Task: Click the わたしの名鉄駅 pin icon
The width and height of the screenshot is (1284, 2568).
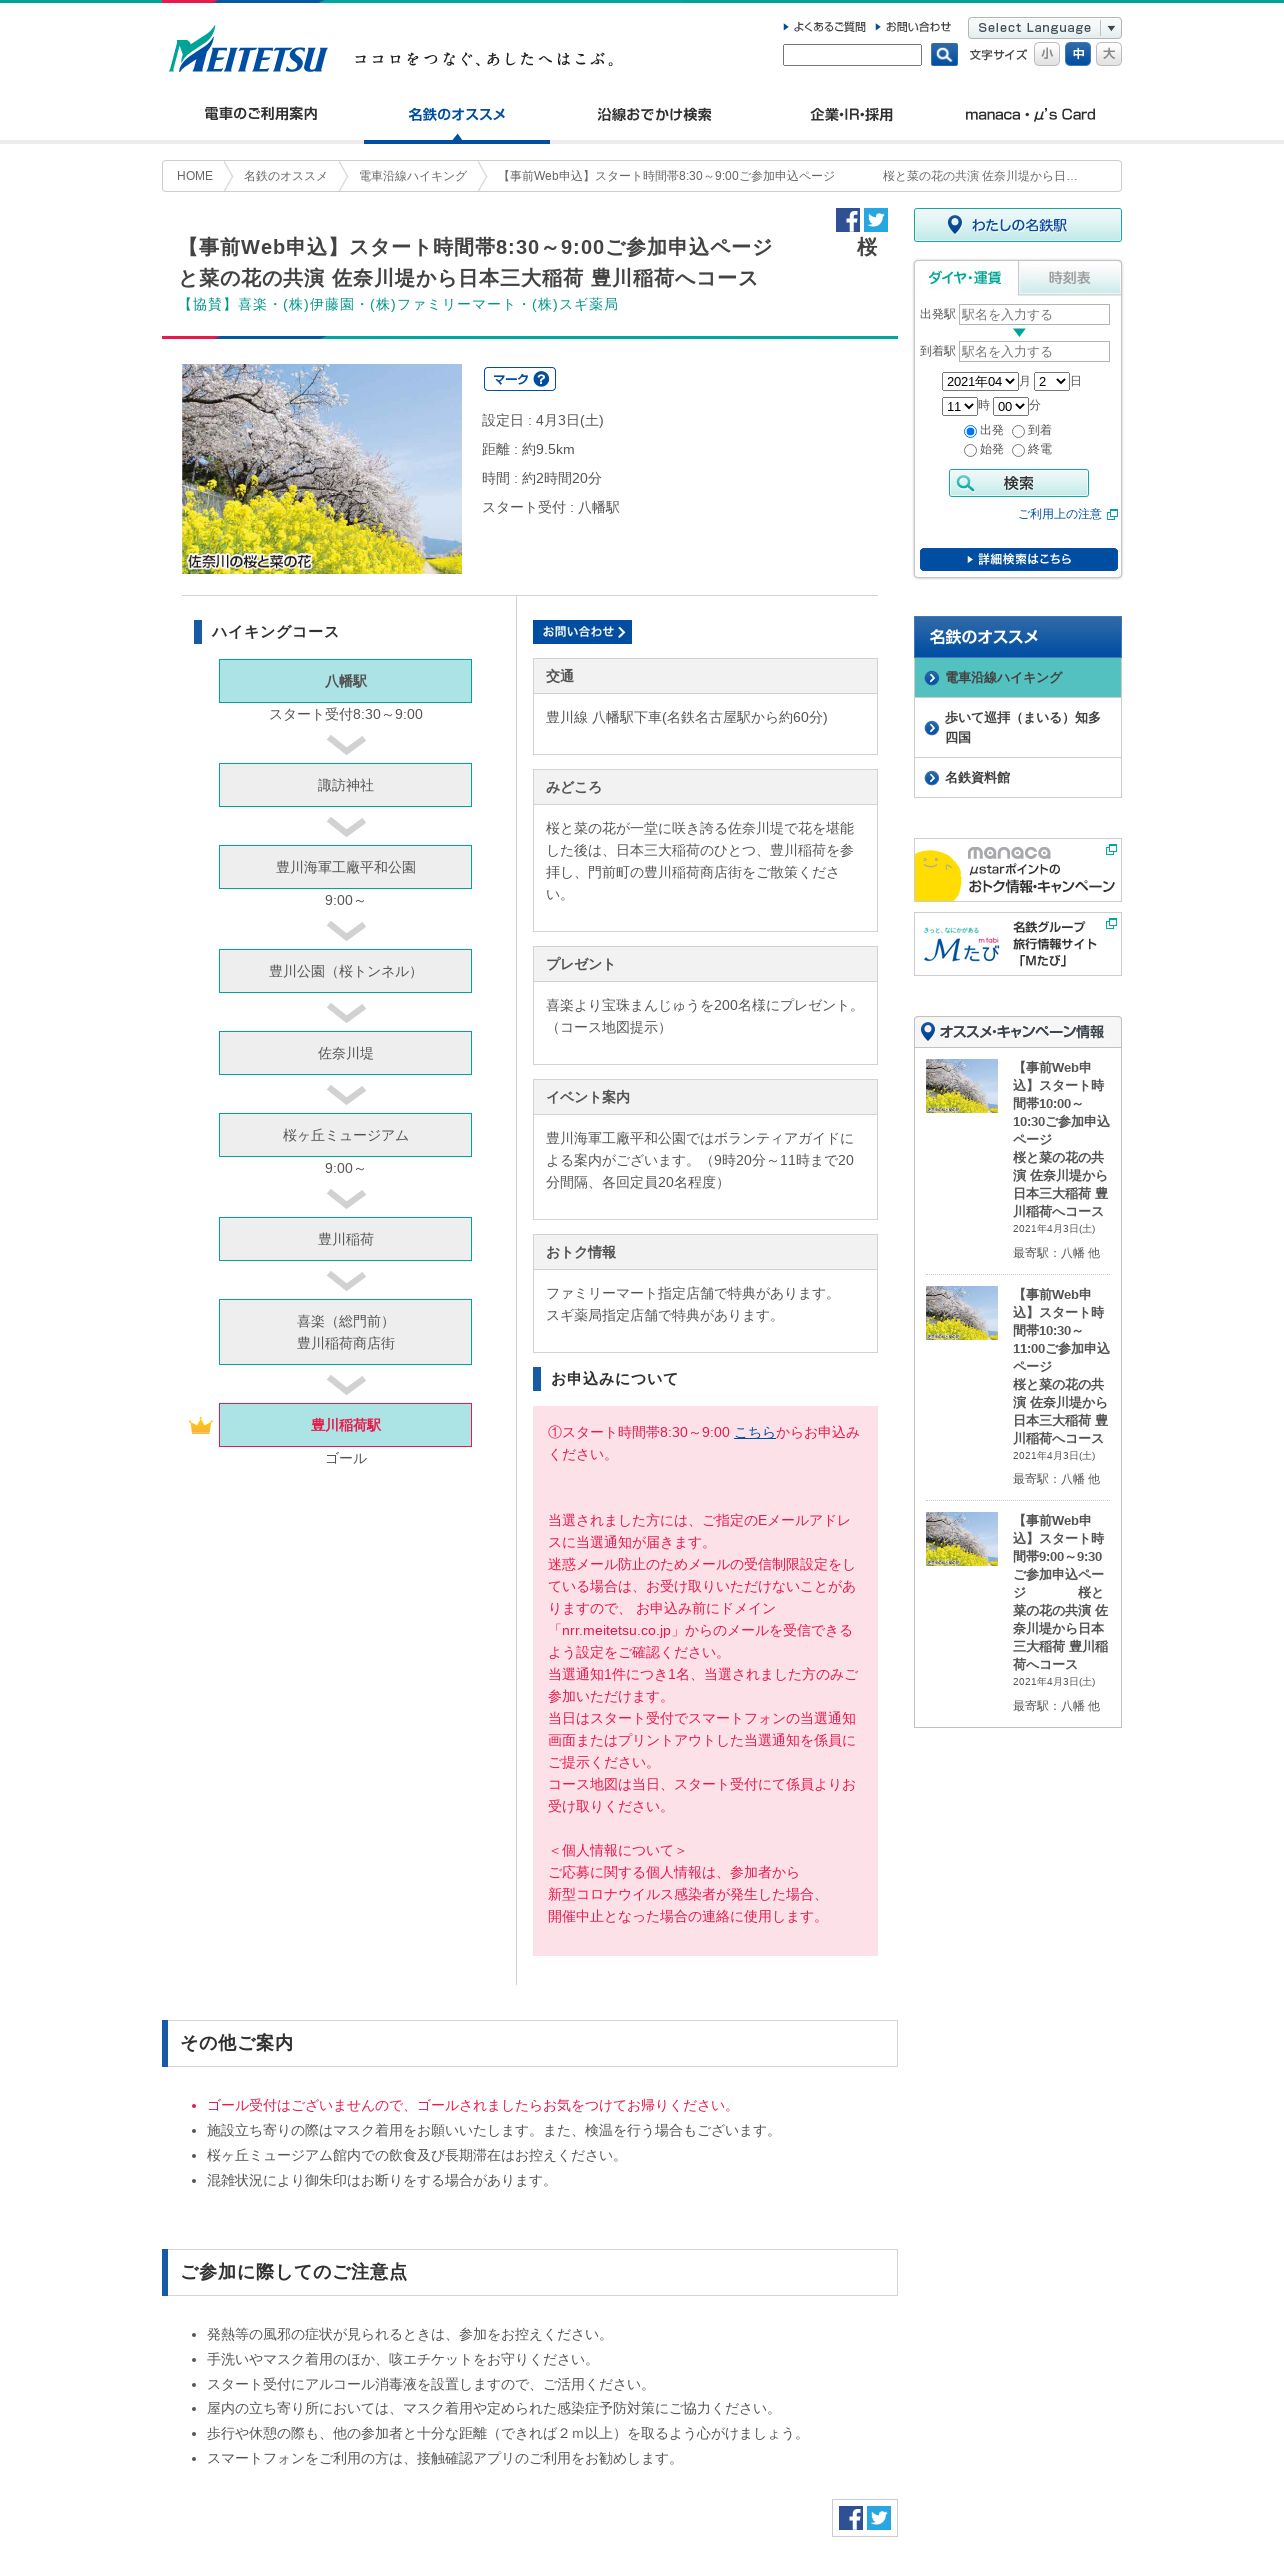Action: pos(954,225)
